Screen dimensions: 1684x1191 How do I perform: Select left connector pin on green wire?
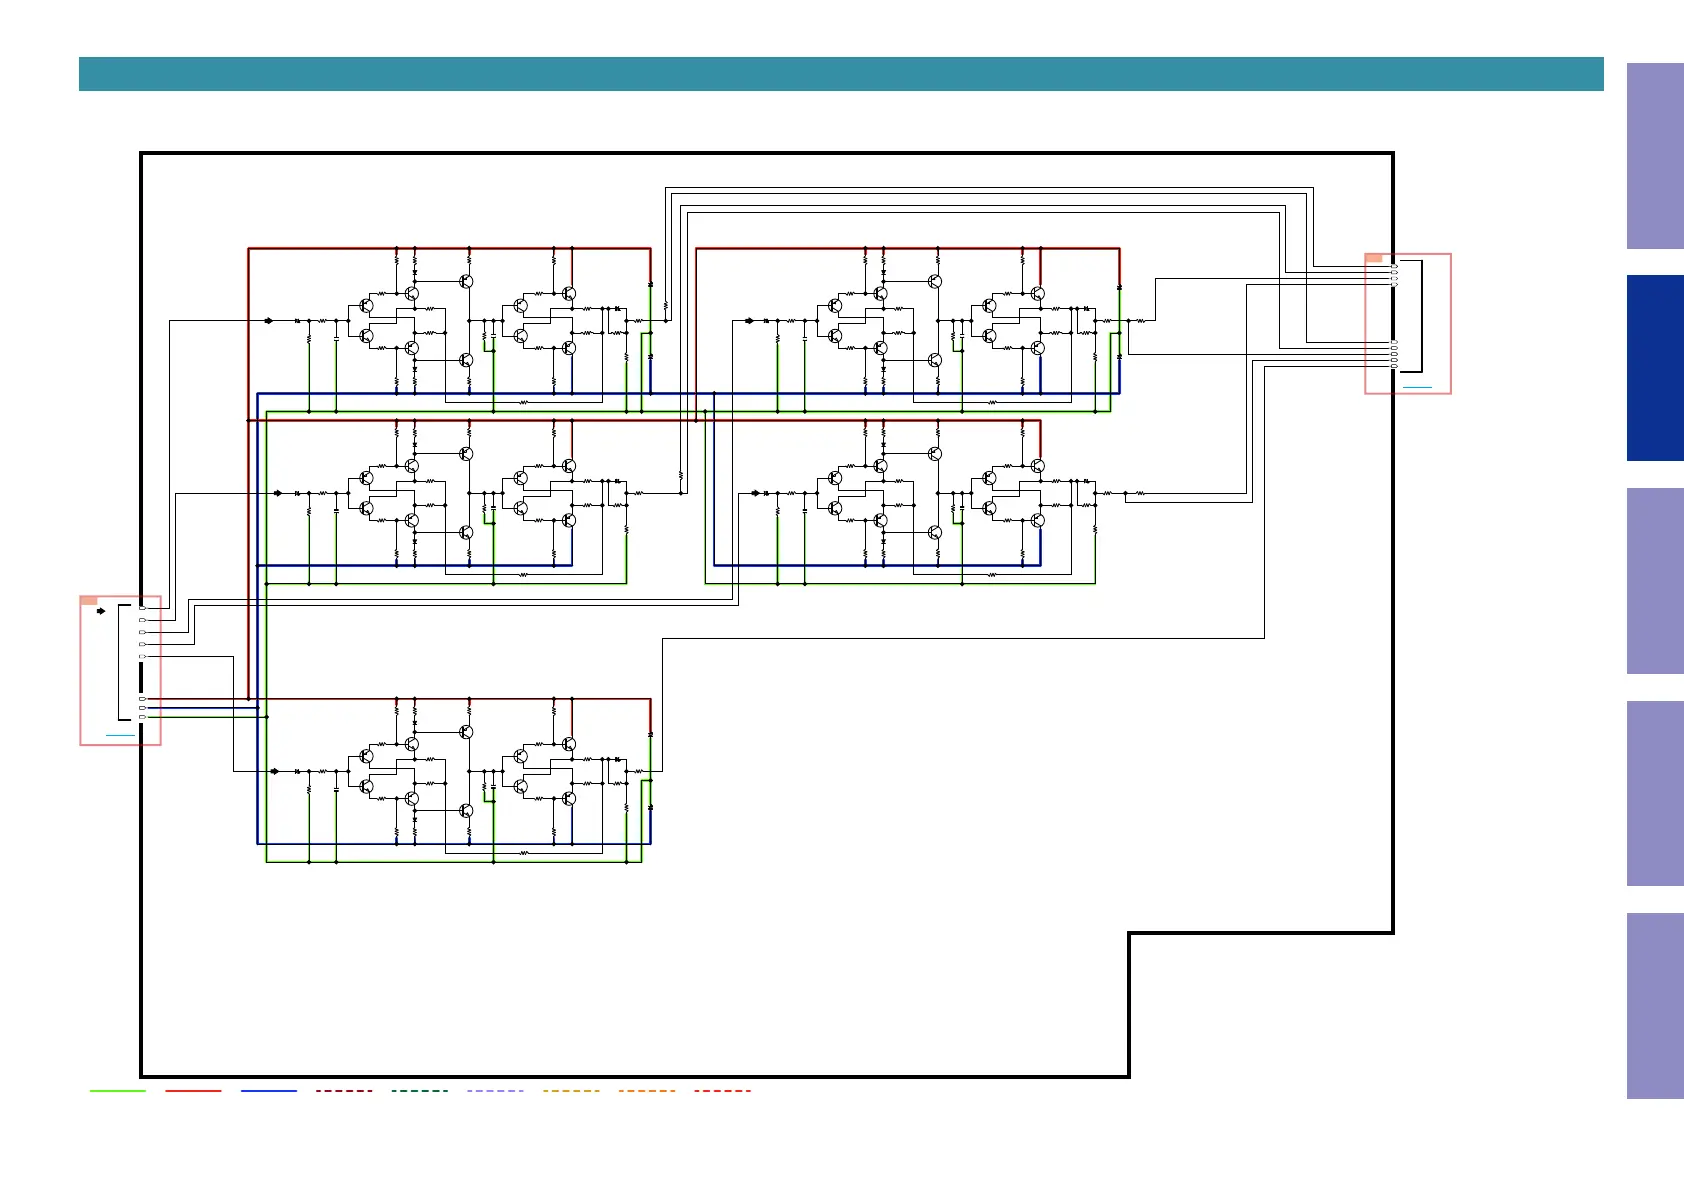(x=142, y=717)
